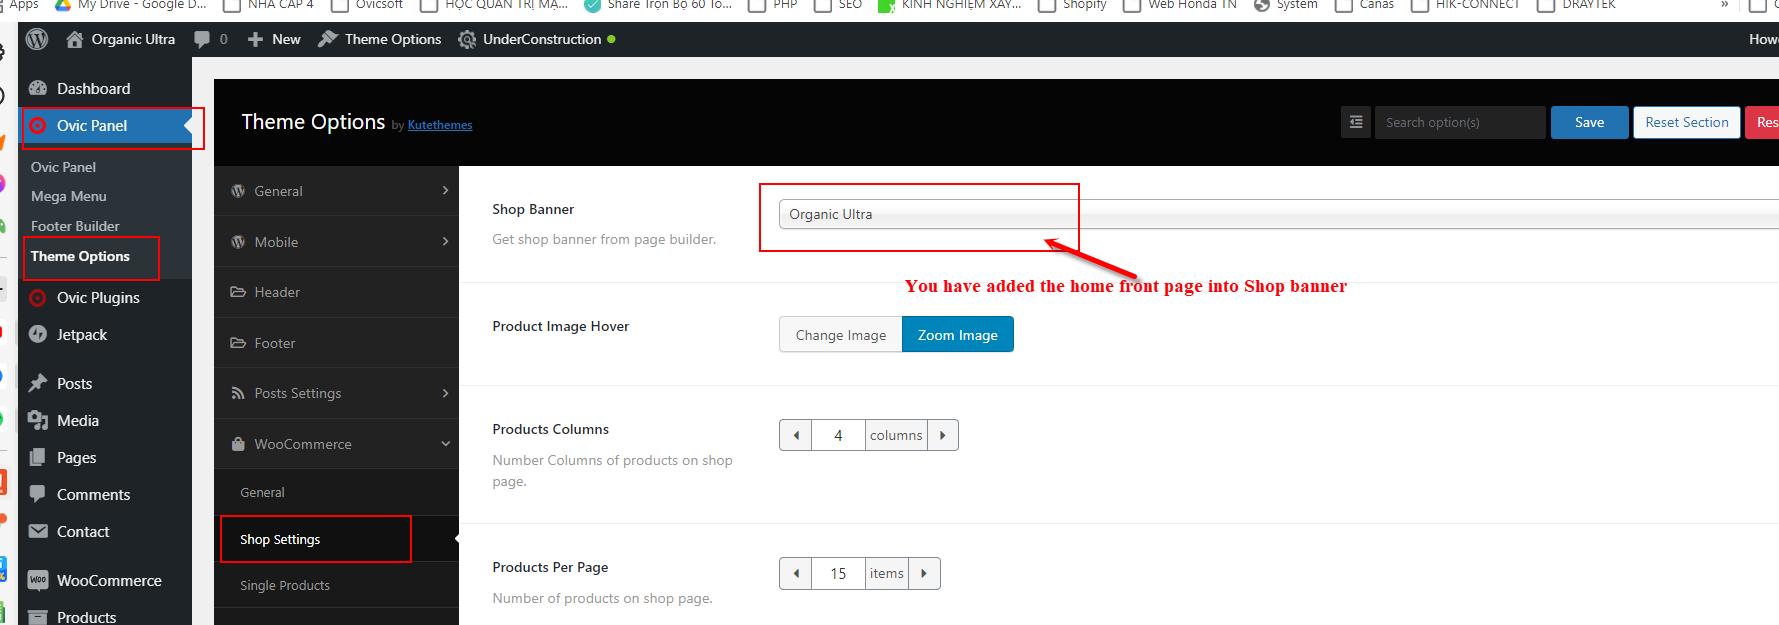Open the My Drive - Google bookmark
This screenshot has width=1779, height=625.
(130, 5)
